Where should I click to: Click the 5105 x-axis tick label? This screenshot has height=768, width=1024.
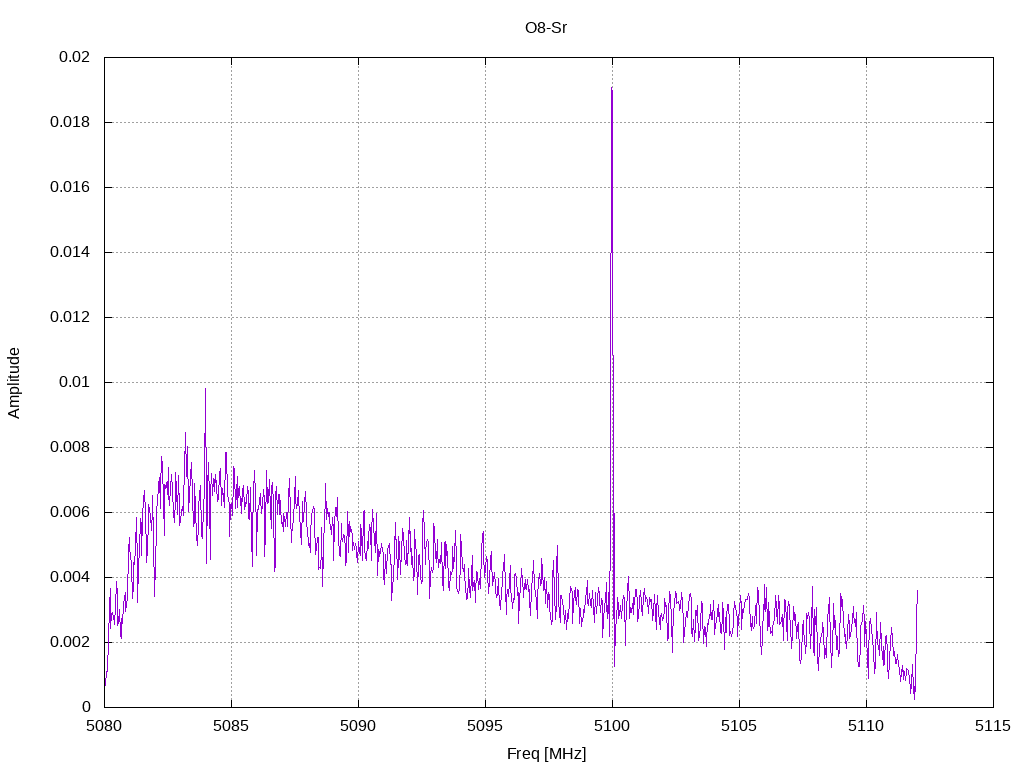coord(739,726)
